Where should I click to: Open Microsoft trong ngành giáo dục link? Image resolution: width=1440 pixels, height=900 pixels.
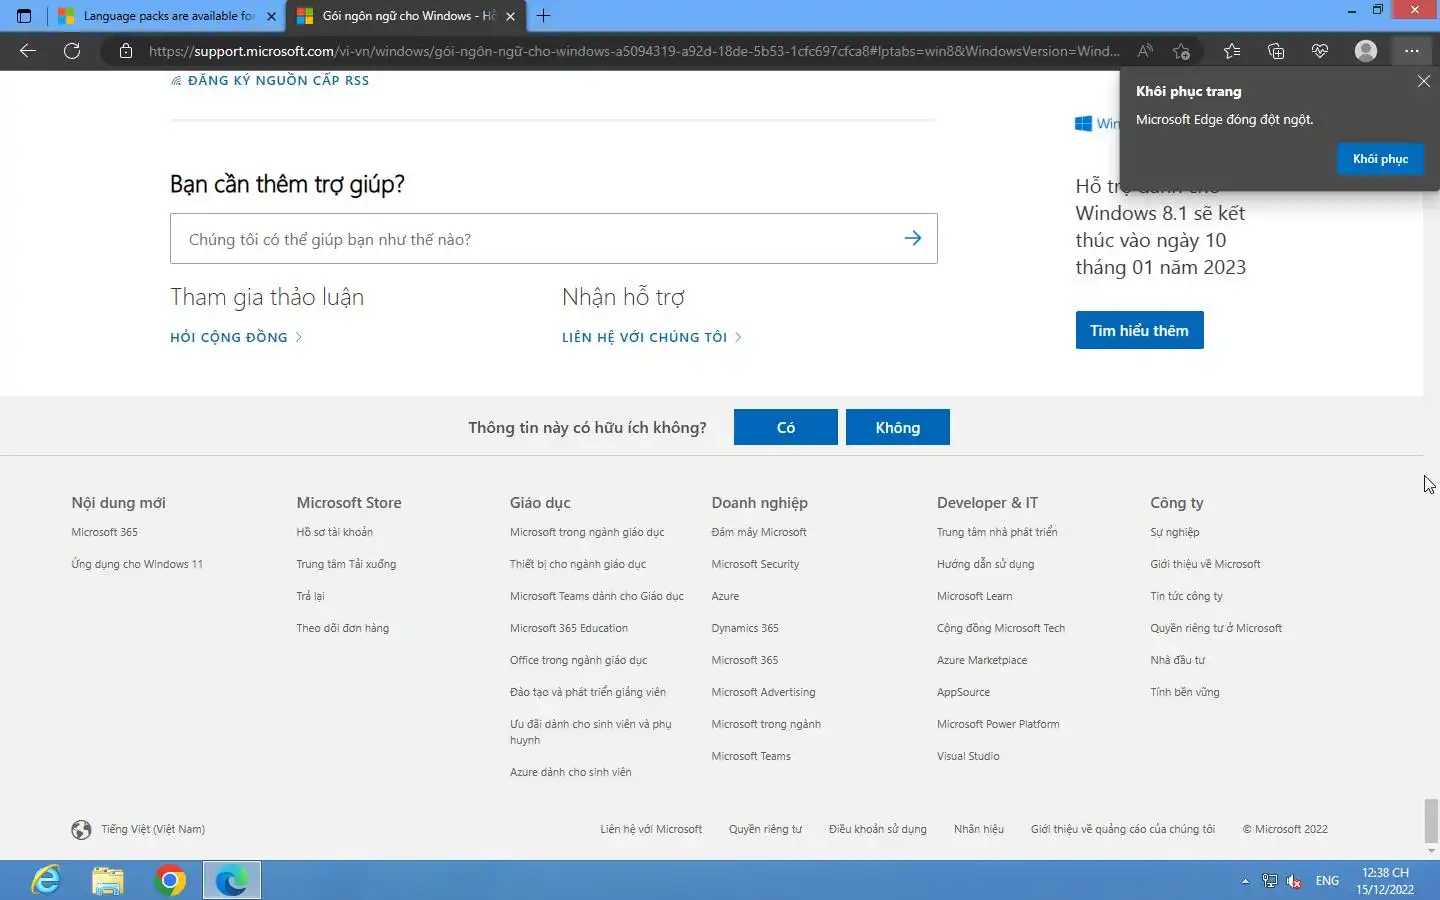coord(587,532)
